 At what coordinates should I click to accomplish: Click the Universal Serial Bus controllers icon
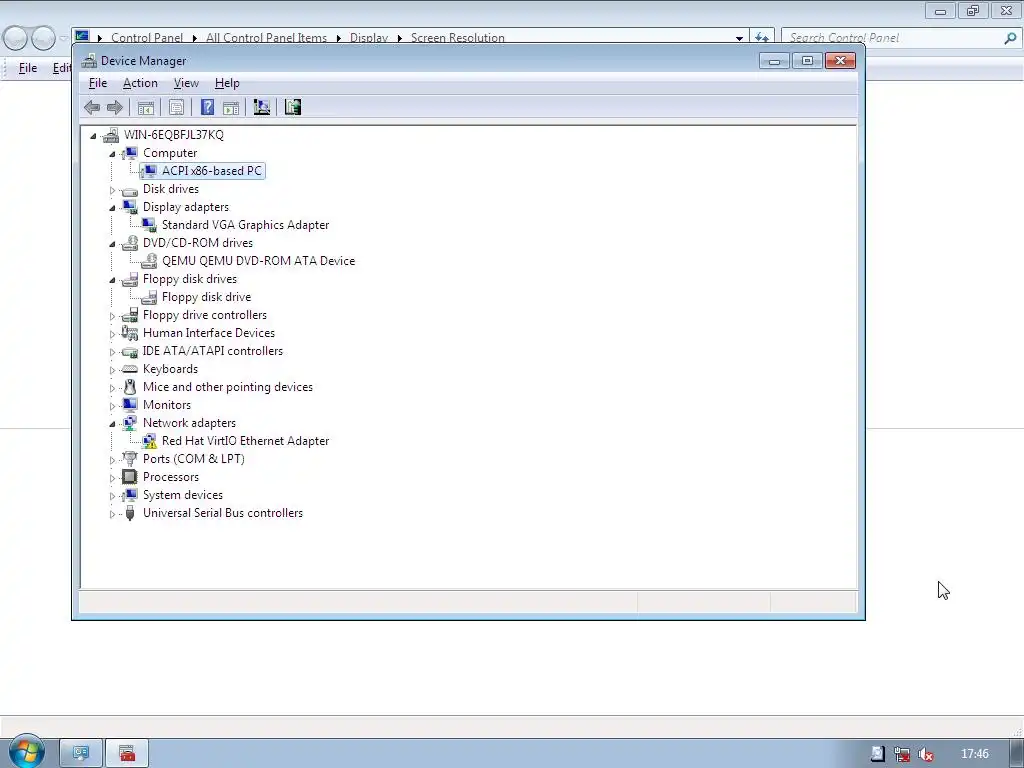click(130, 513)
